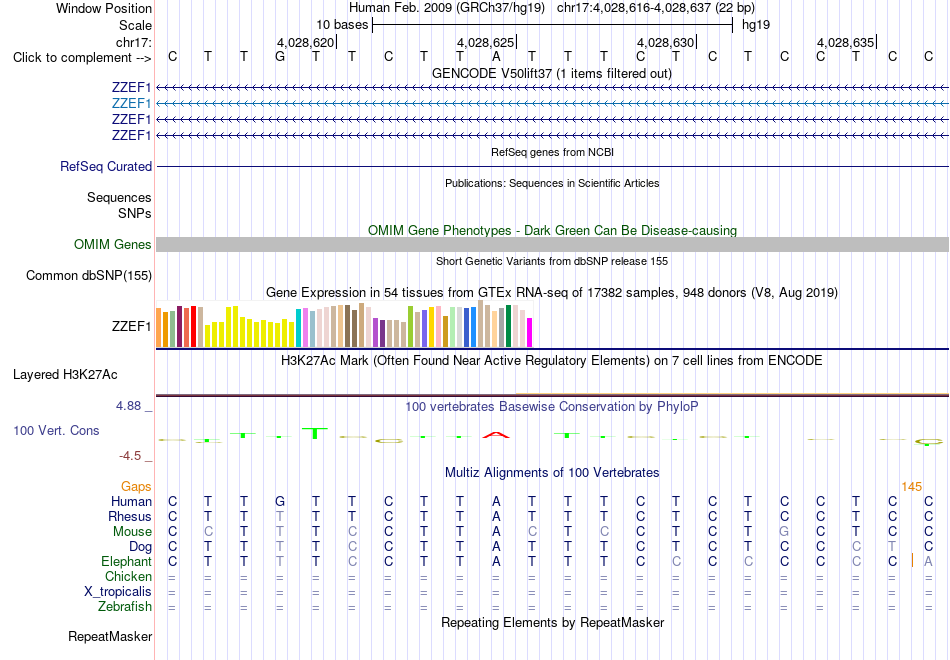The height and width of the screenshot is (660, 950).
Task: Click 'Click to complement -->' to complement bases
Action: coord(82,58)
